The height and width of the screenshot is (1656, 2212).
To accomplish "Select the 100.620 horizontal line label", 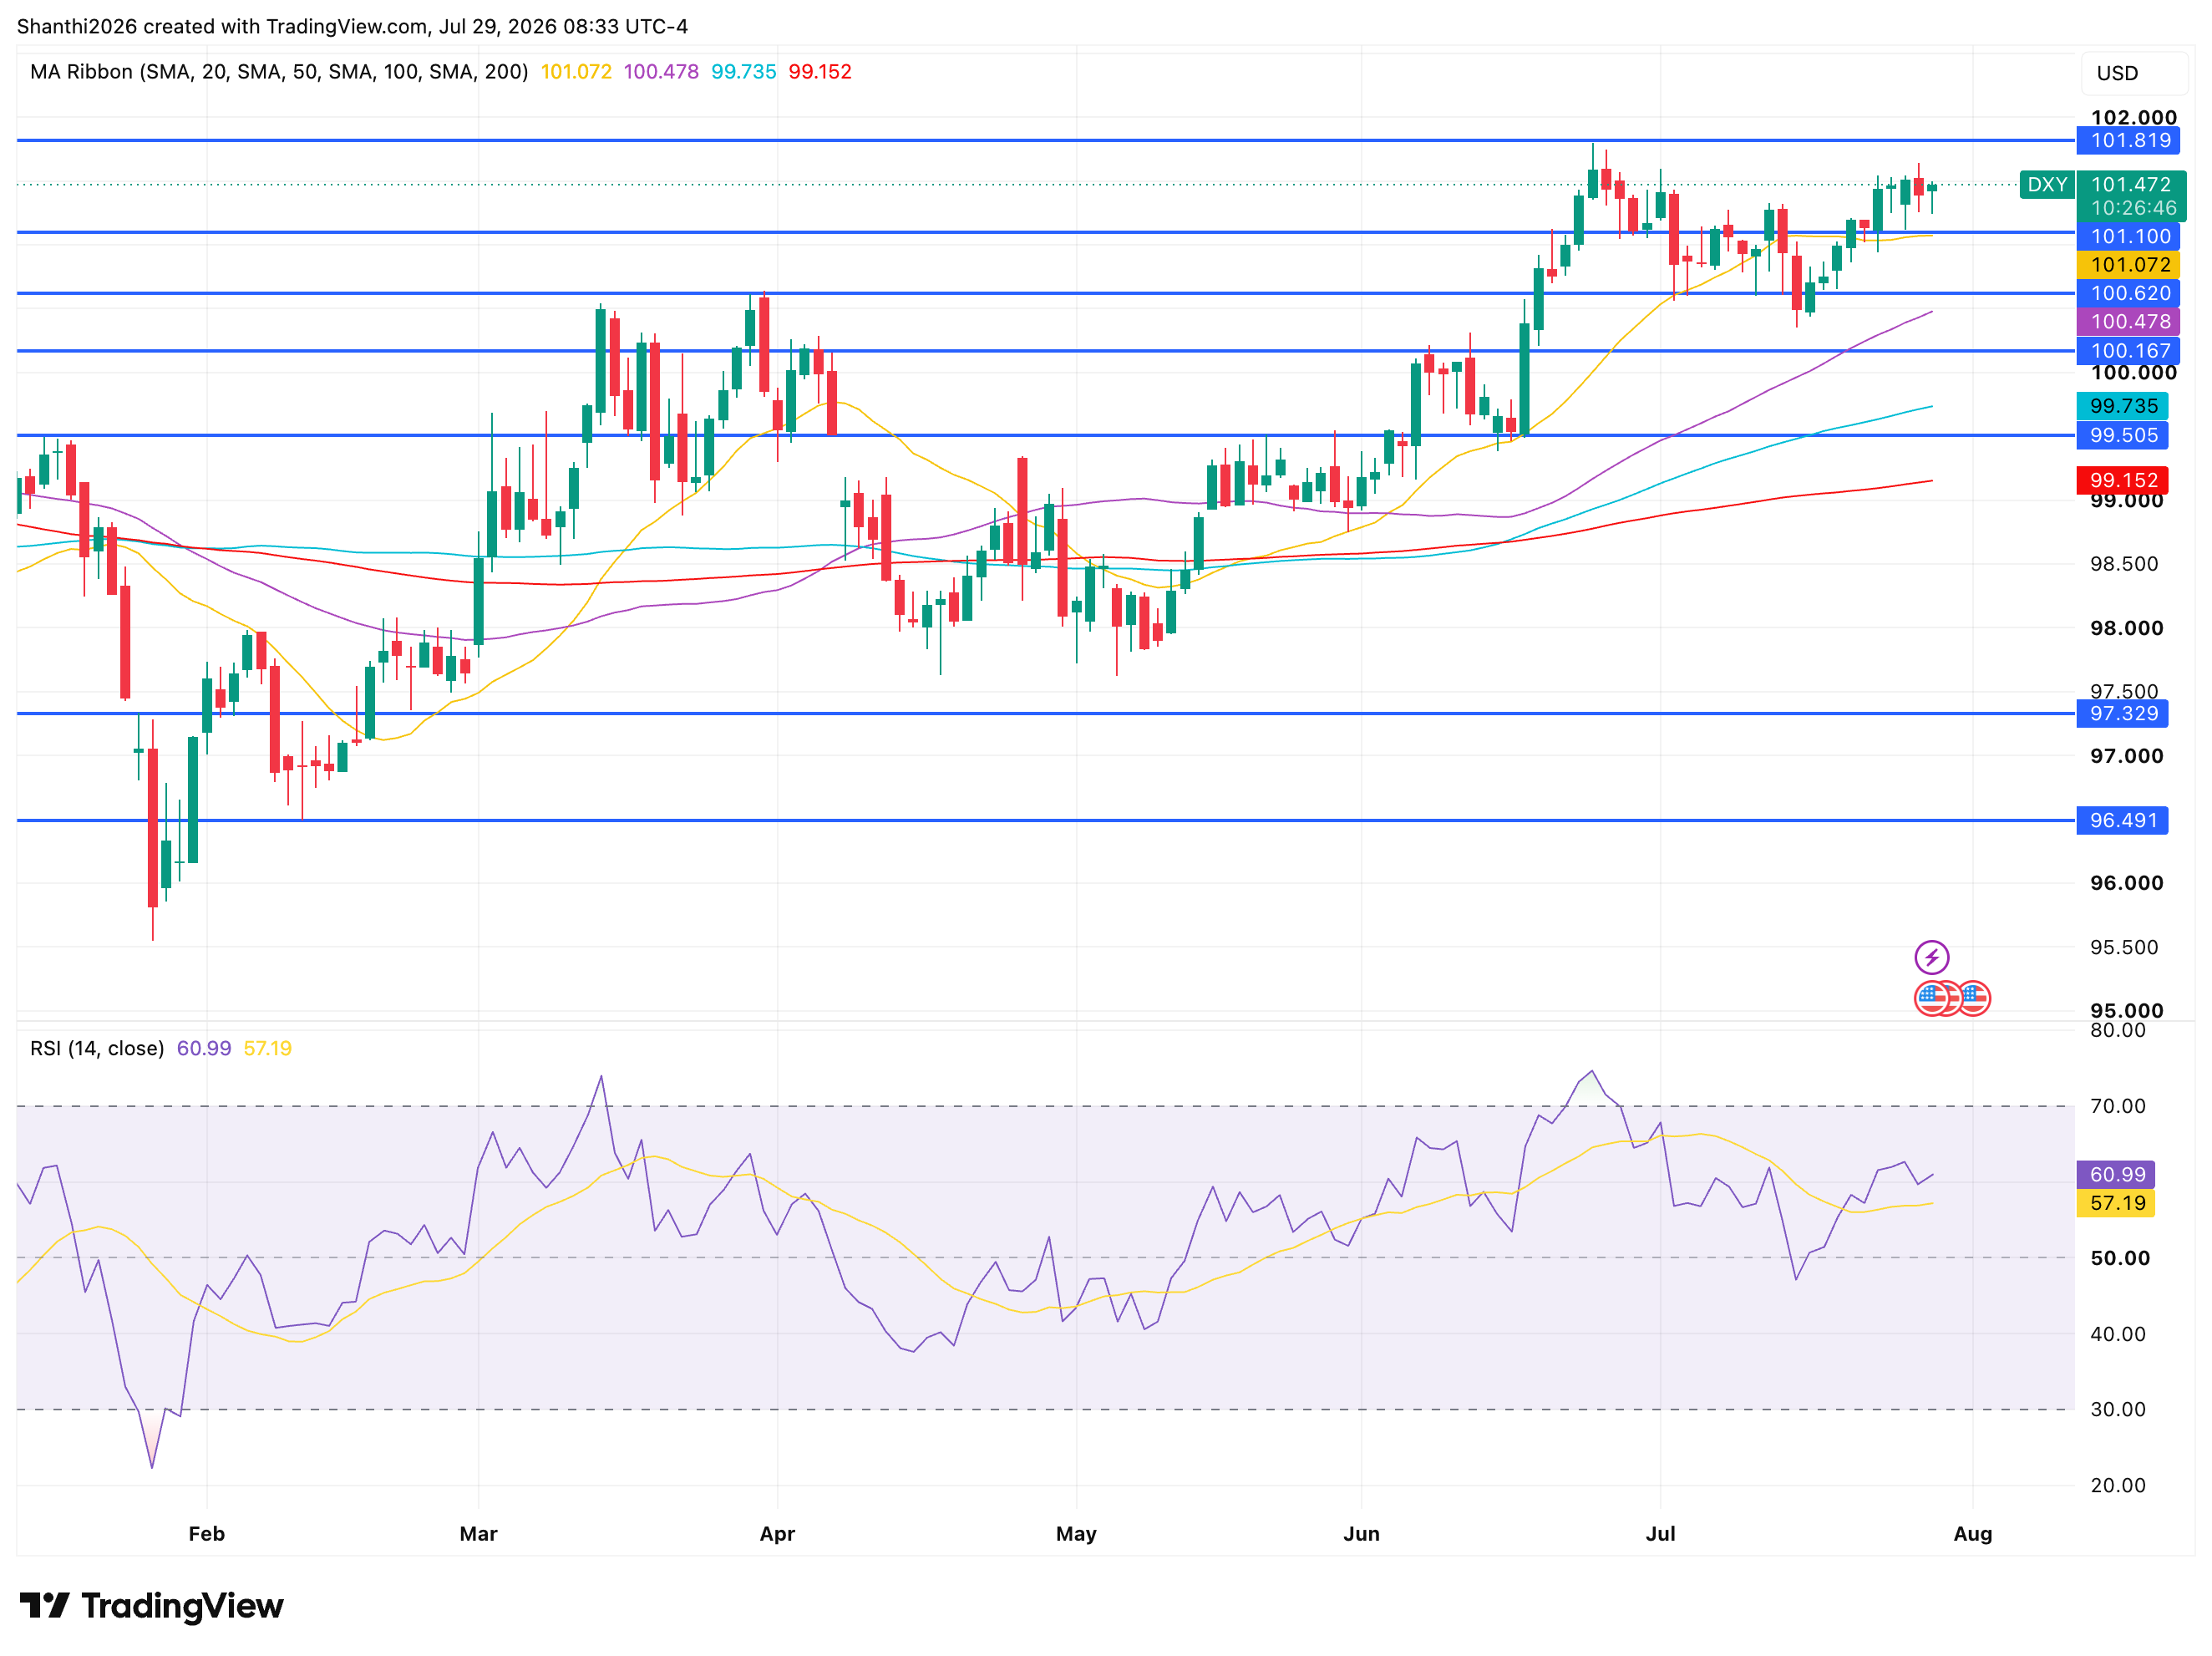I will tap(2127, 293).
